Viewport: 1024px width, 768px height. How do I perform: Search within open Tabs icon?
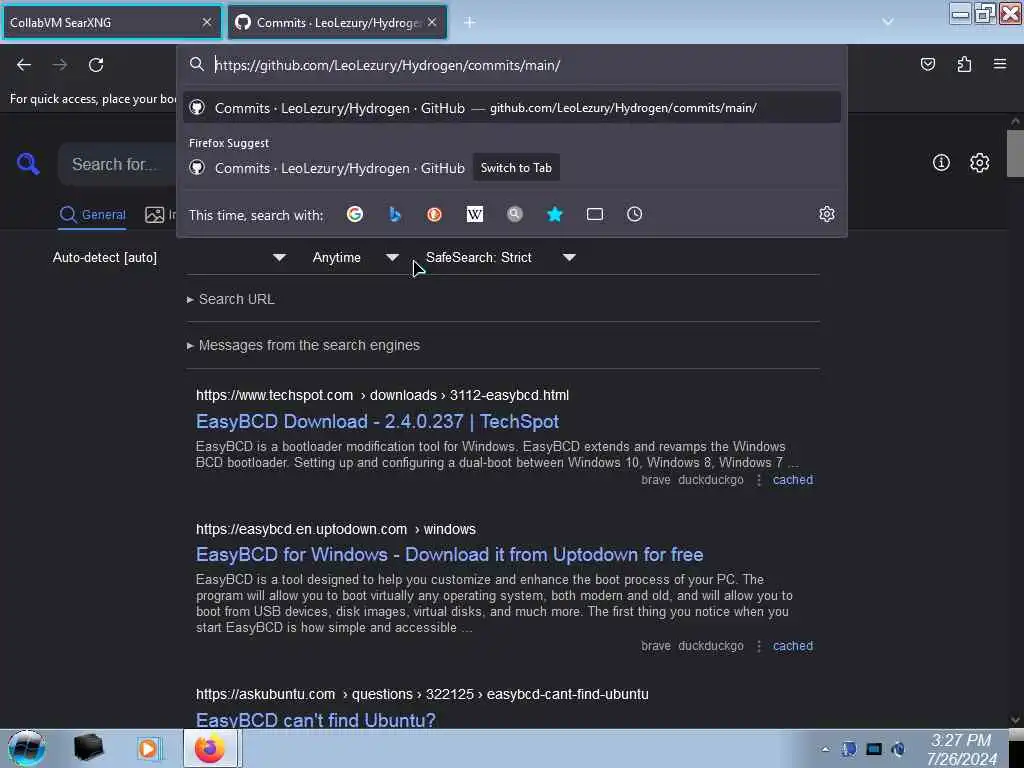click(x=594, y=214)
